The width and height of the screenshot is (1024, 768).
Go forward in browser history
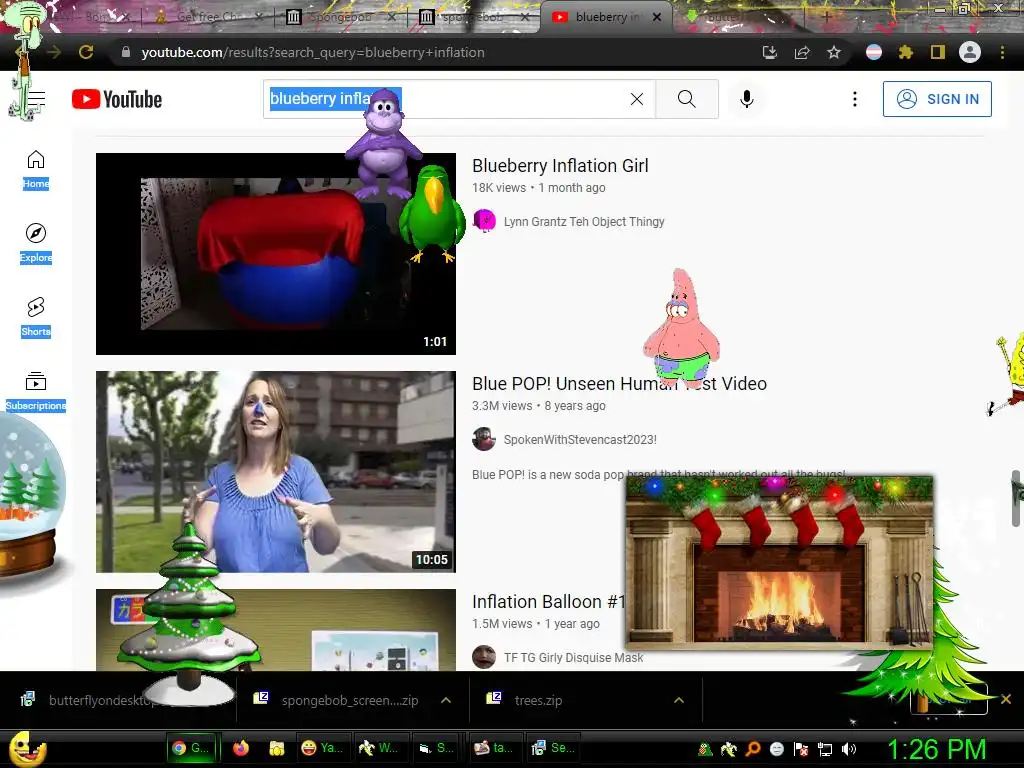tap(54, 52)
